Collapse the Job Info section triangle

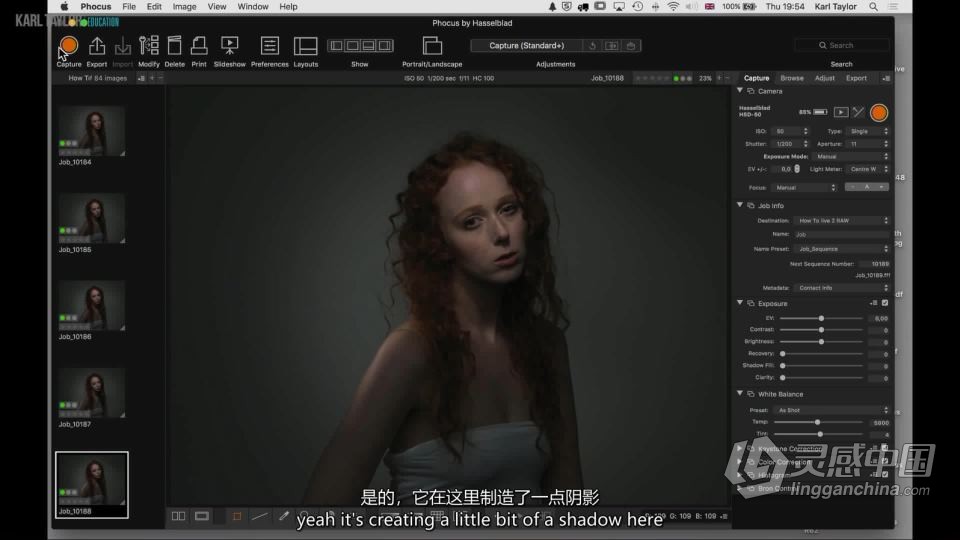point(740,205)
